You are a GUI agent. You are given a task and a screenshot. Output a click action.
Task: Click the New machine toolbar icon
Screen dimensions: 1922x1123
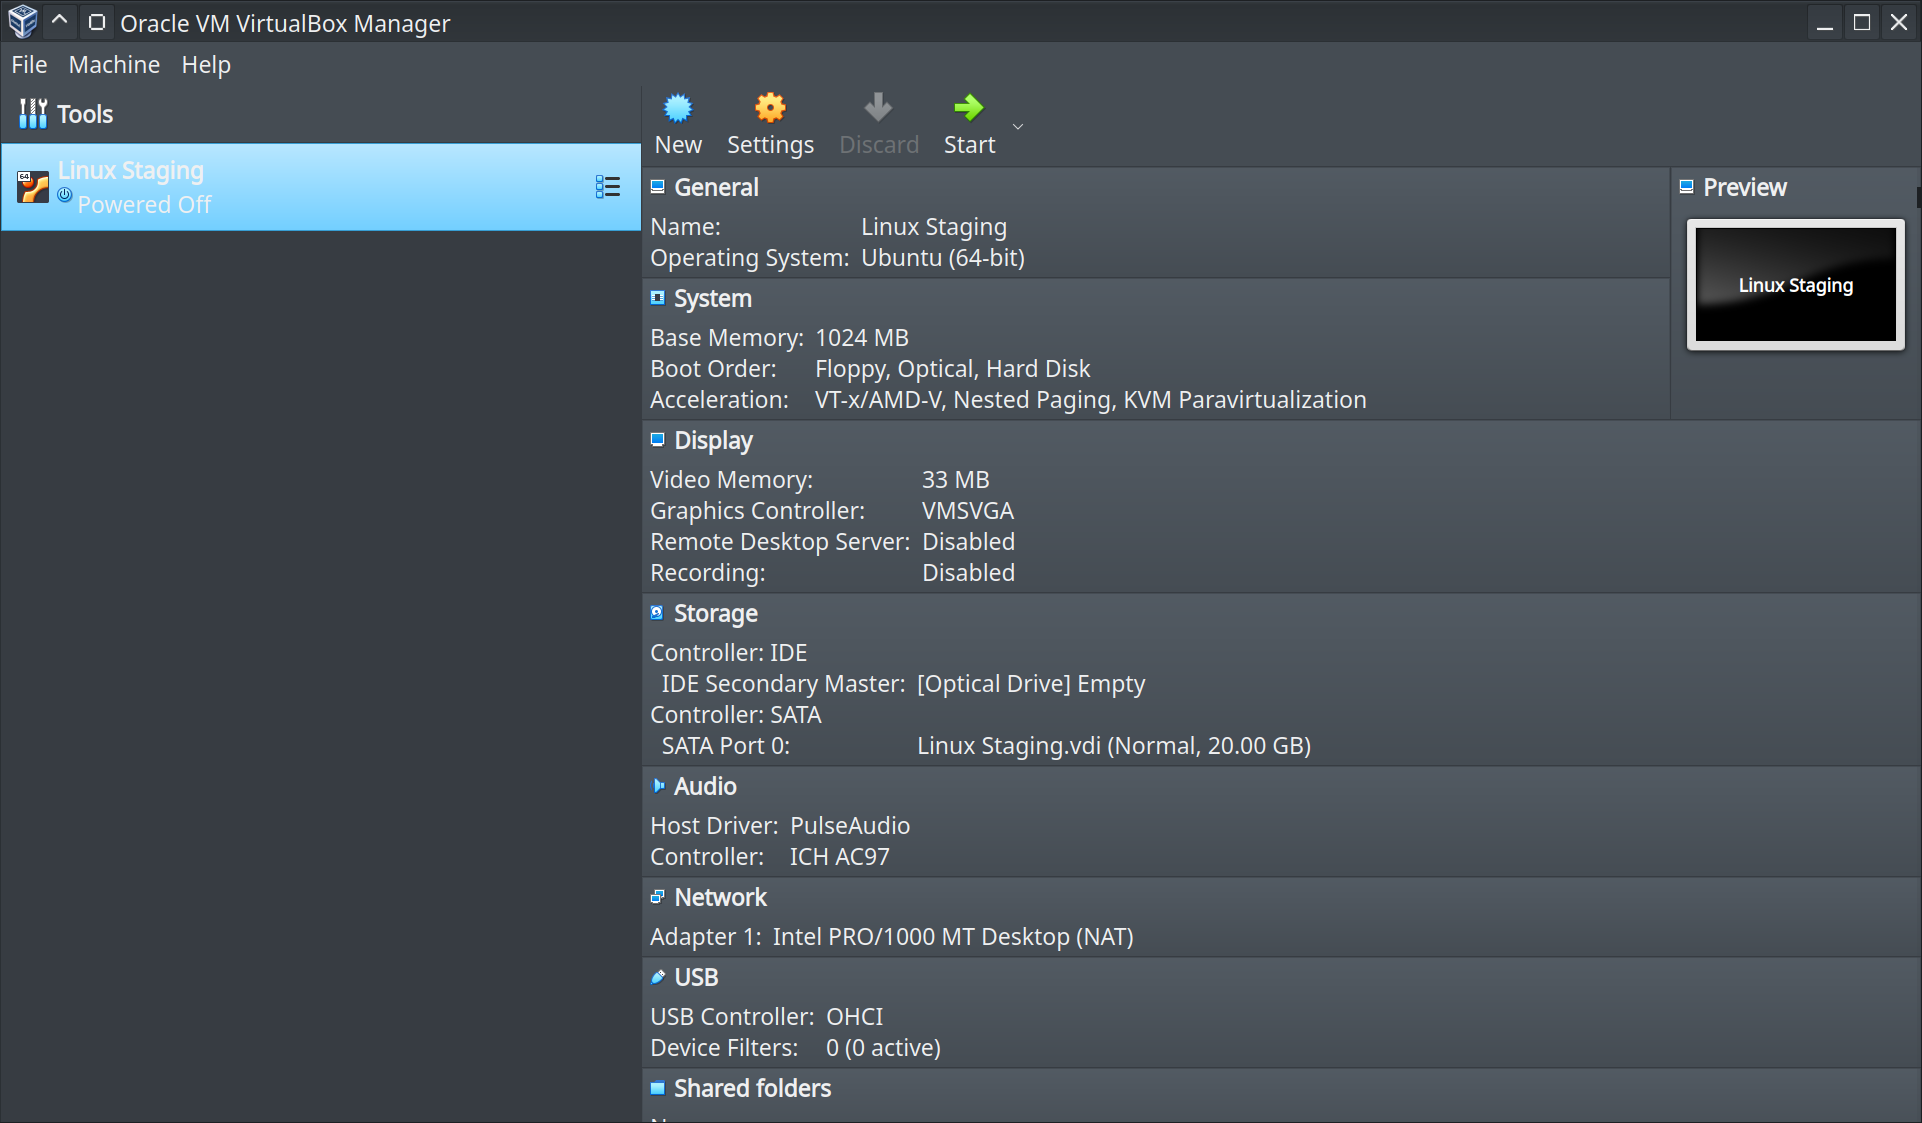point(678,108)
